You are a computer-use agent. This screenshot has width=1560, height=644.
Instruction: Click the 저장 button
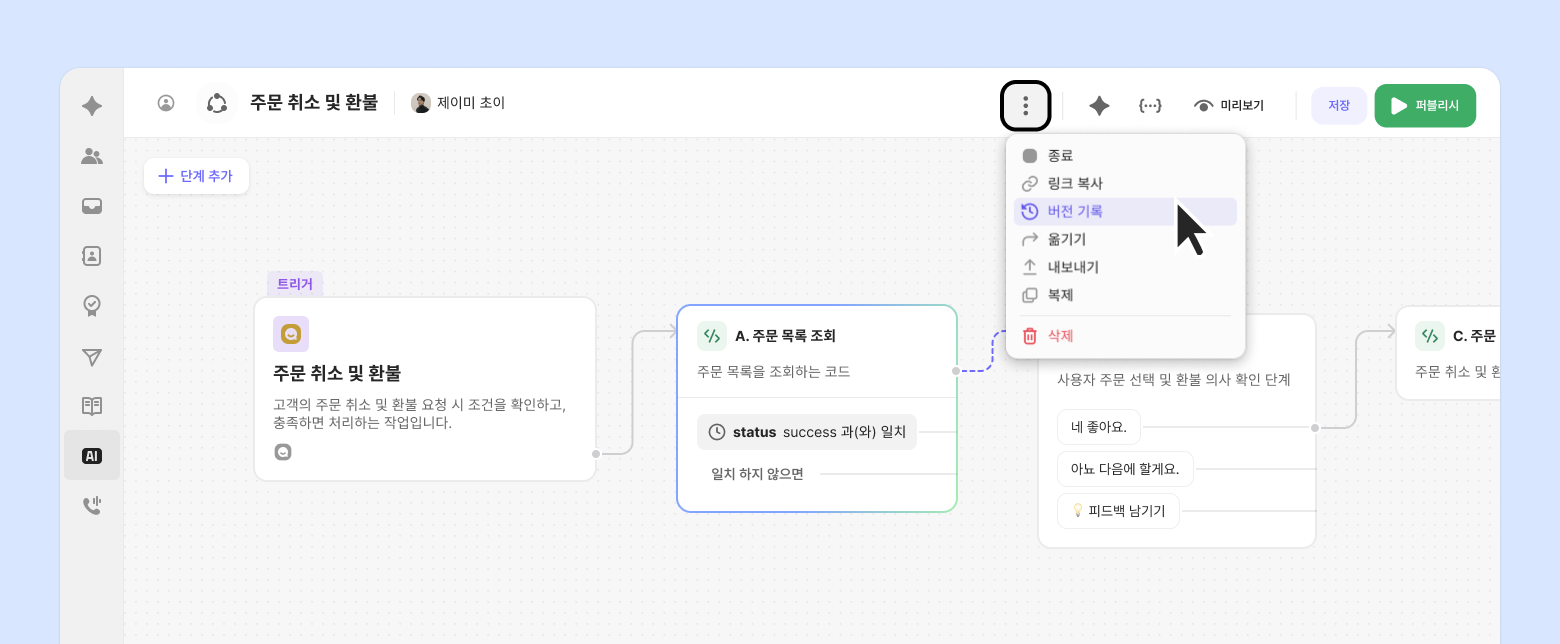click(x=1338, y=106)
